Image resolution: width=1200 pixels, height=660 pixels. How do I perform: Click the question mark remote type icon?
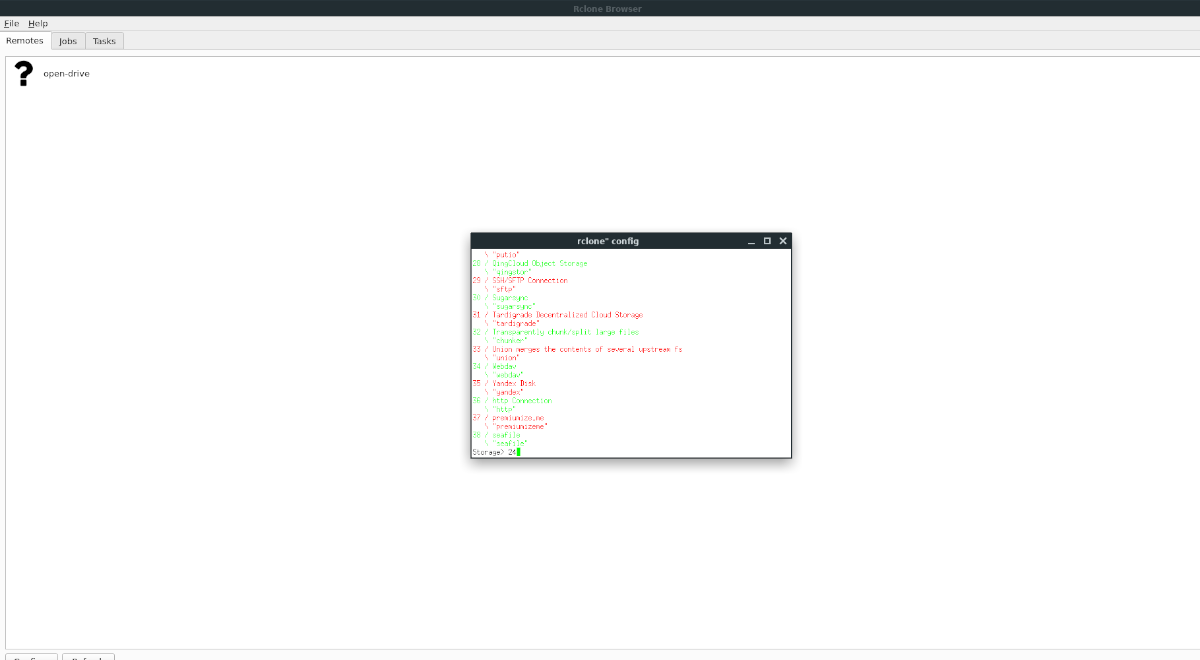(x=24, y=73)
